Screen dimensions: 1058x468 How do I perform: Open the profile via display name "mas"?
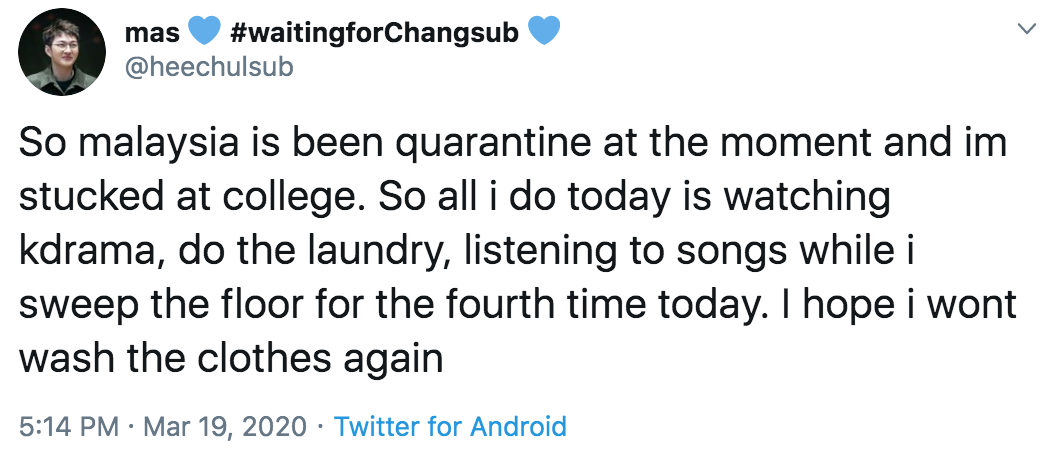152,32
